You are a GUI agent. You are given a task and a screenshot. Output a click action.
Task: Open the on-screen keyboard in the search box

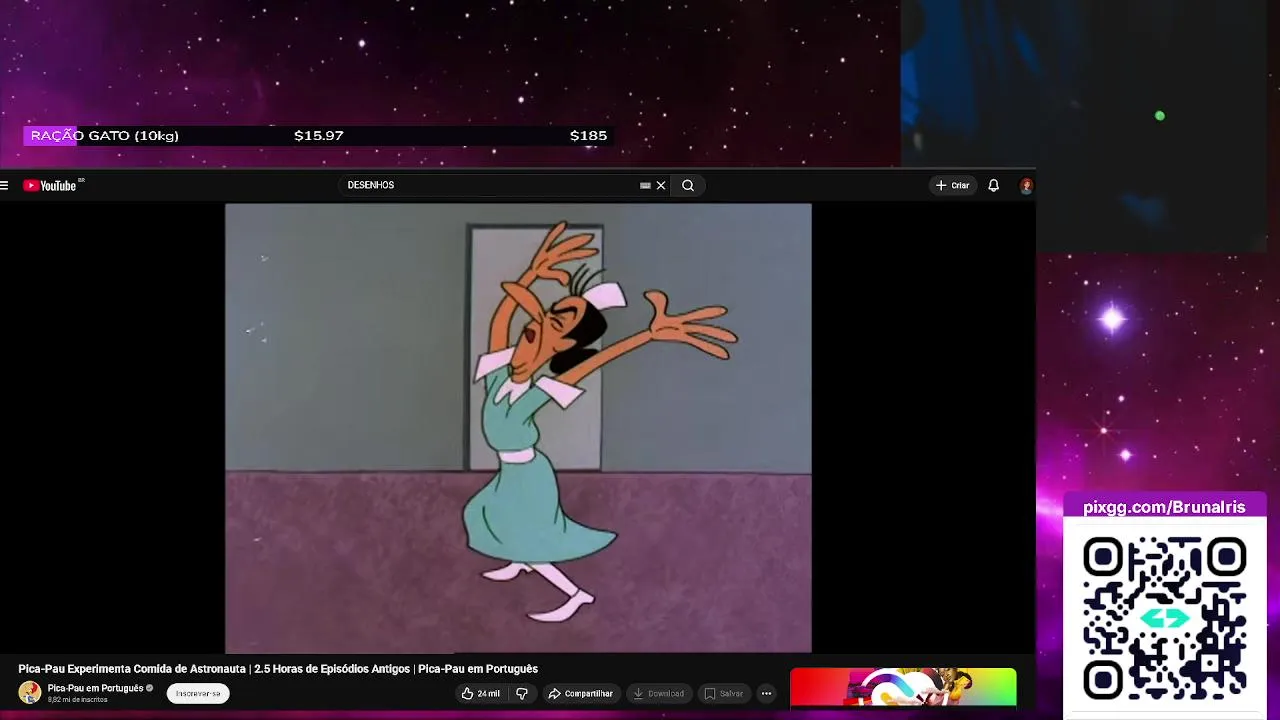click(x=645, y=185)
